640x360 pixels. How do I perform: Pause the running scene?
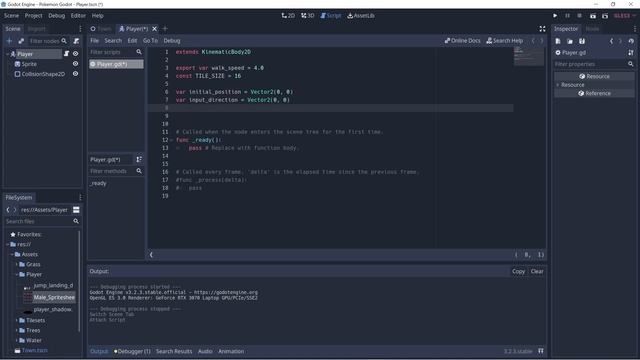pyautogui.click(x=567, y=16)
